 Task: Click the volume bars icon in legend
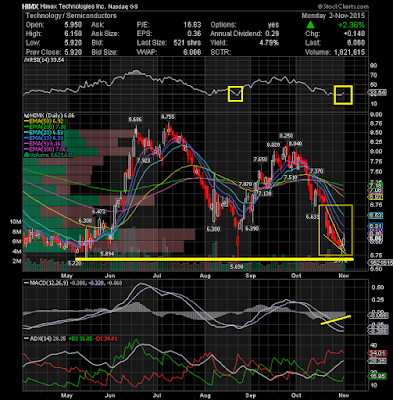coord(25,155)
